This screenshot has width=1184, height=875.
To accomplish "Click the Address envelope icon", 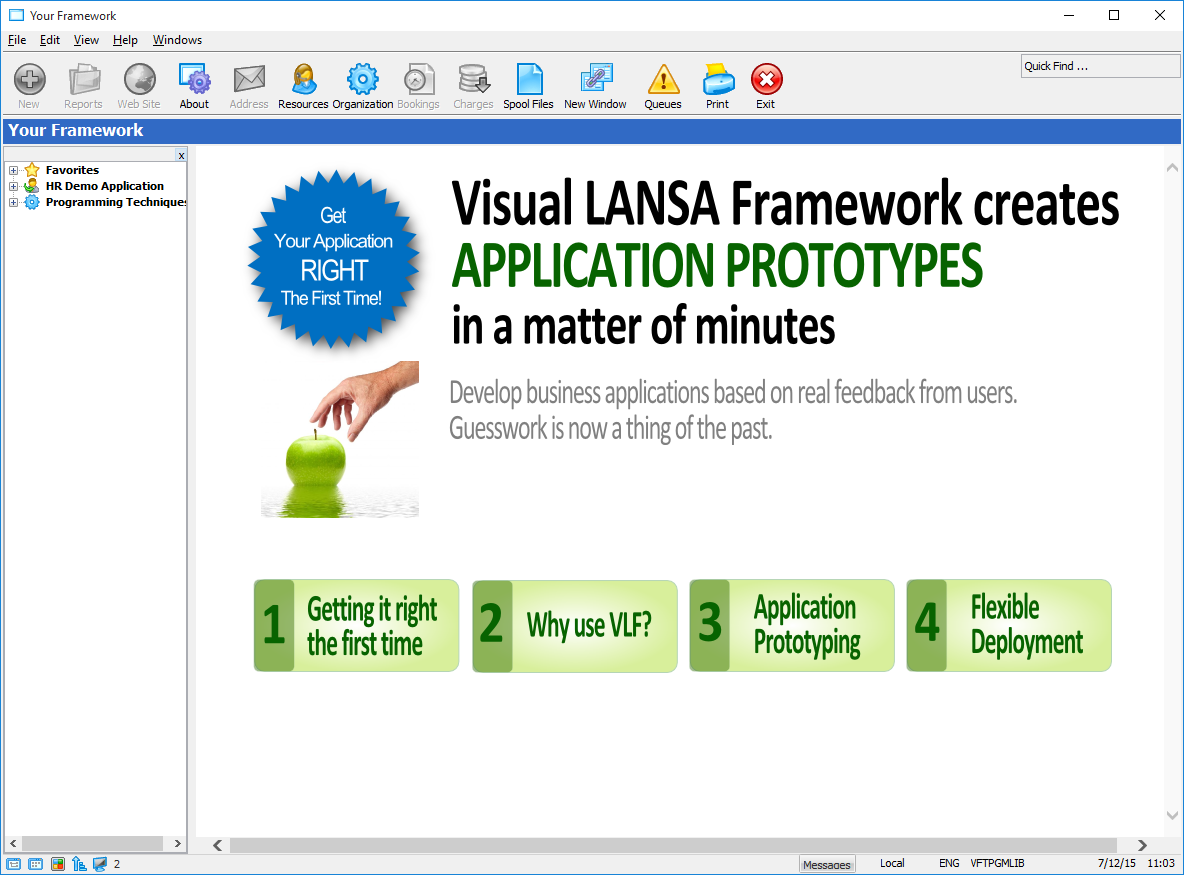I will pyautogui.click(x=249, y=79).
